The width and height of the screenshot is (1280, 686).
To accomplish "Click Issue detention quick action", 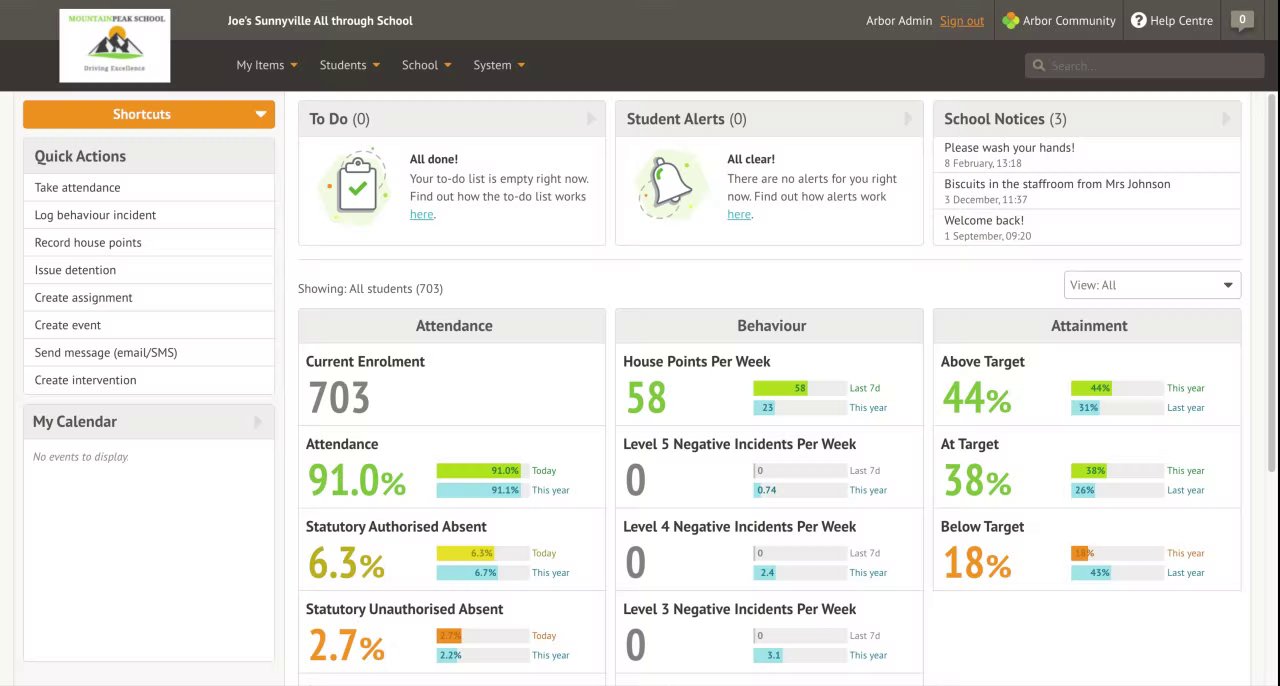I will 149,270.
